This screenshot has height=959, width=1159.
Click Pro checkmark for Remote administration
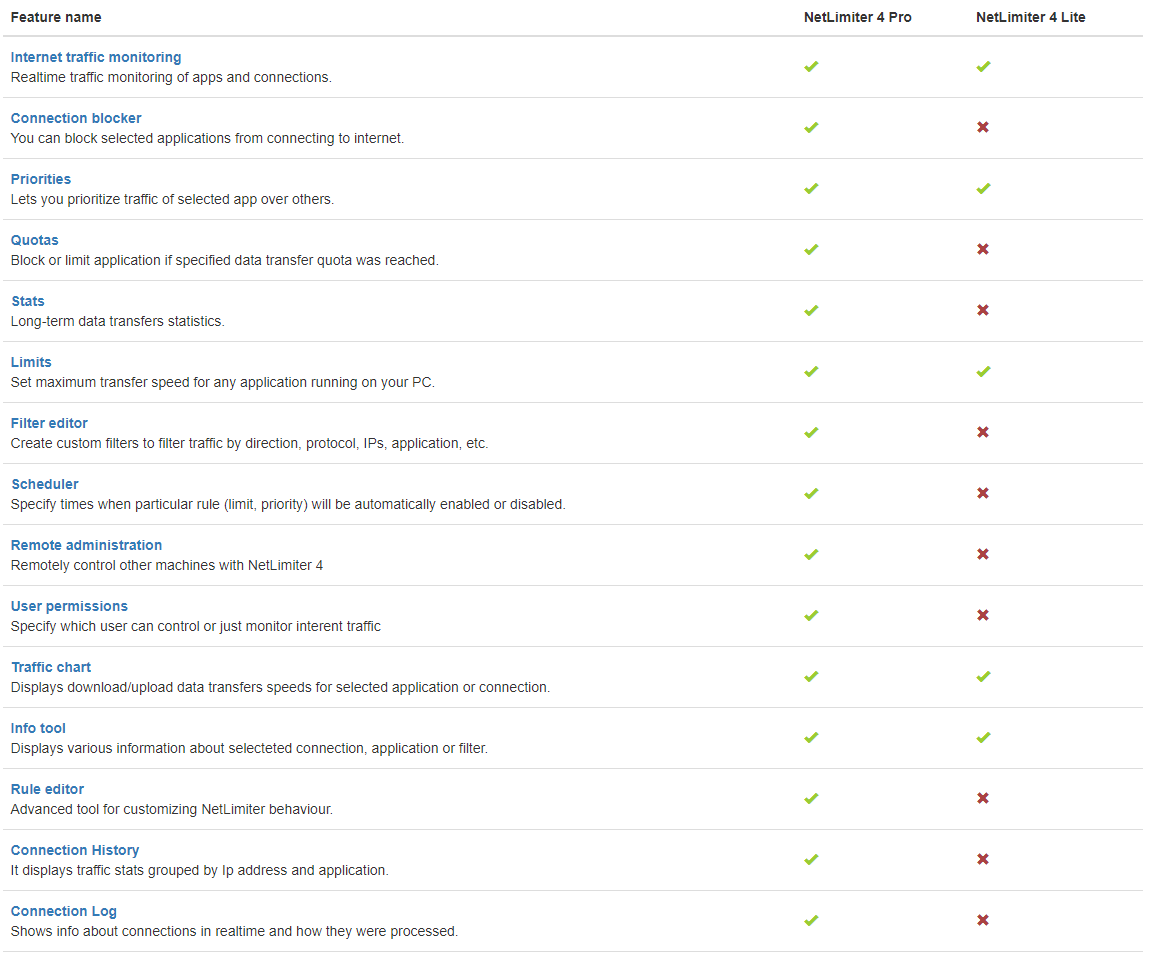click(811, 555)
